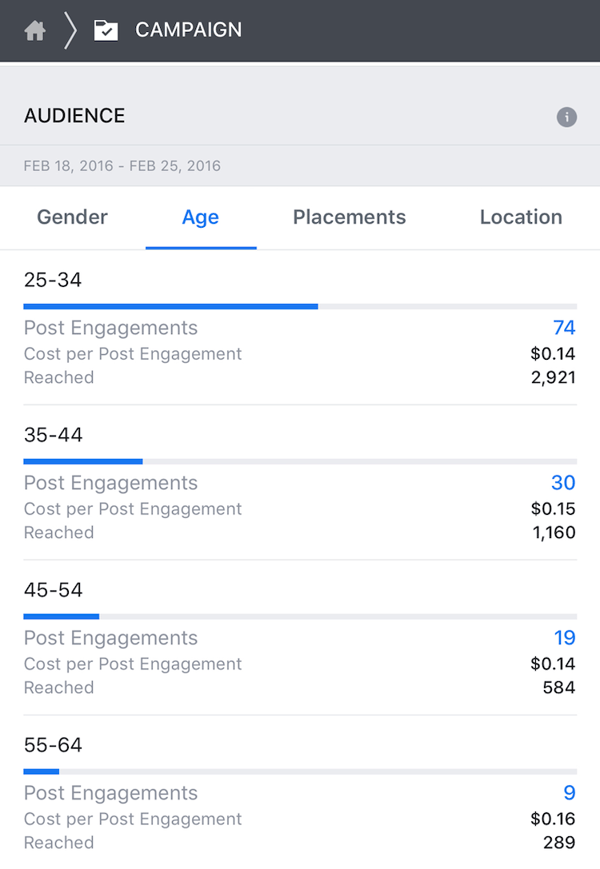Switch to the Location tab
The image size is (600, 869).
pyautogui.click(x=521, y=217)
